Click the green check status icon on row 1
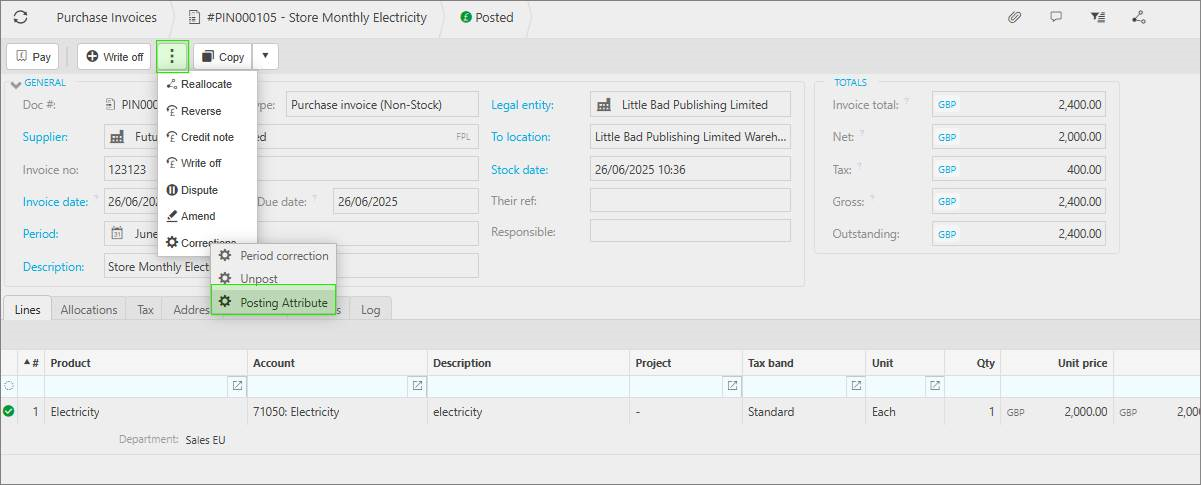Image resolution: width=1201 pixels, height=485 pixels. pos(9,411)
